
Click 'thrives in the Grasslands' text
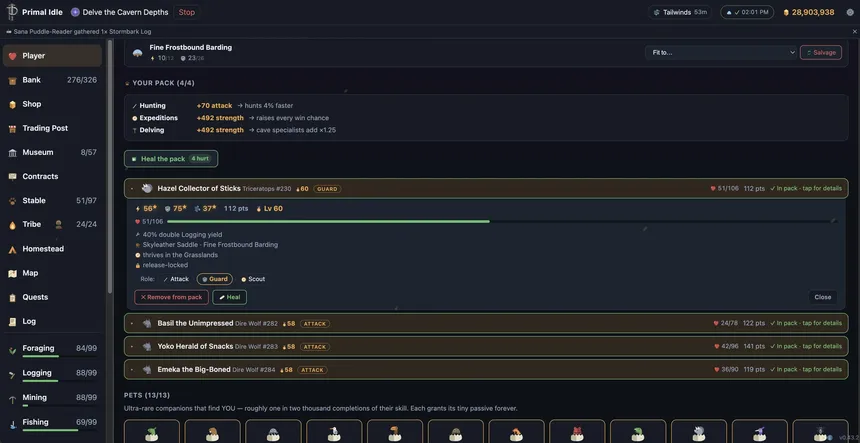click(180, 255)
